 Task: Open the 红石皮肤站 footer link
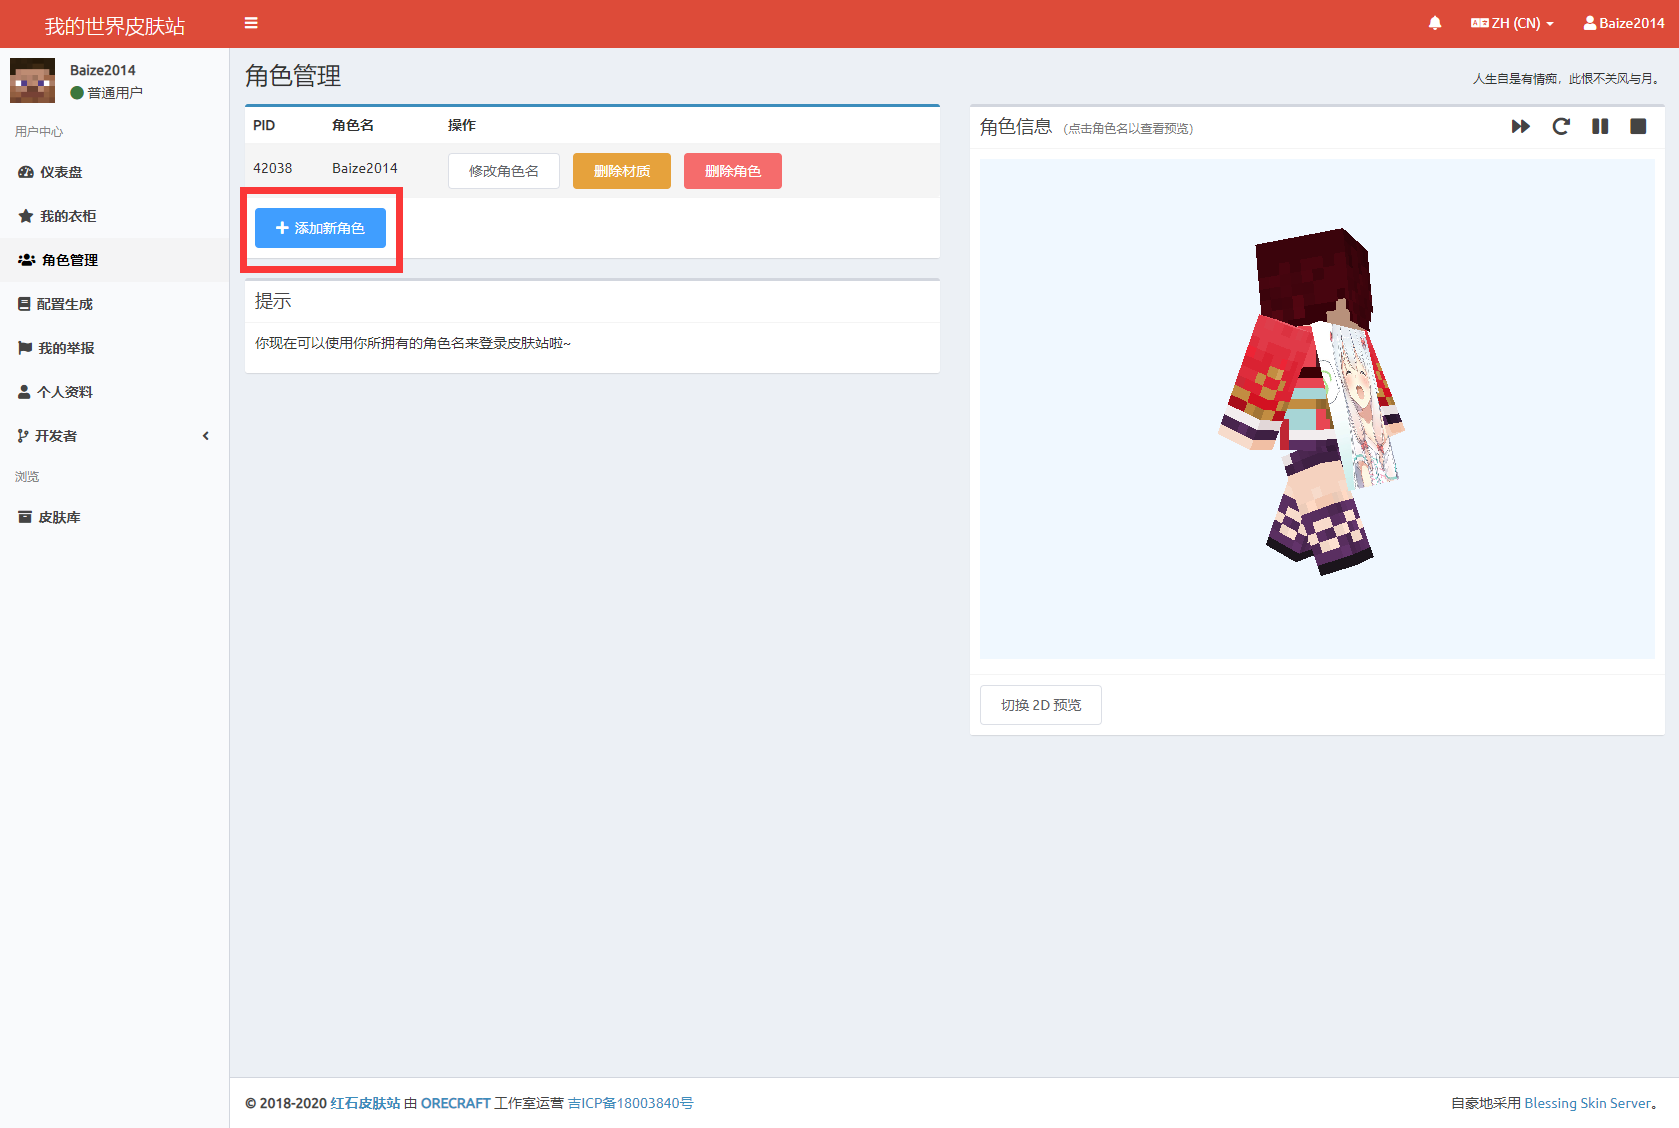(x=365, y=1103)
